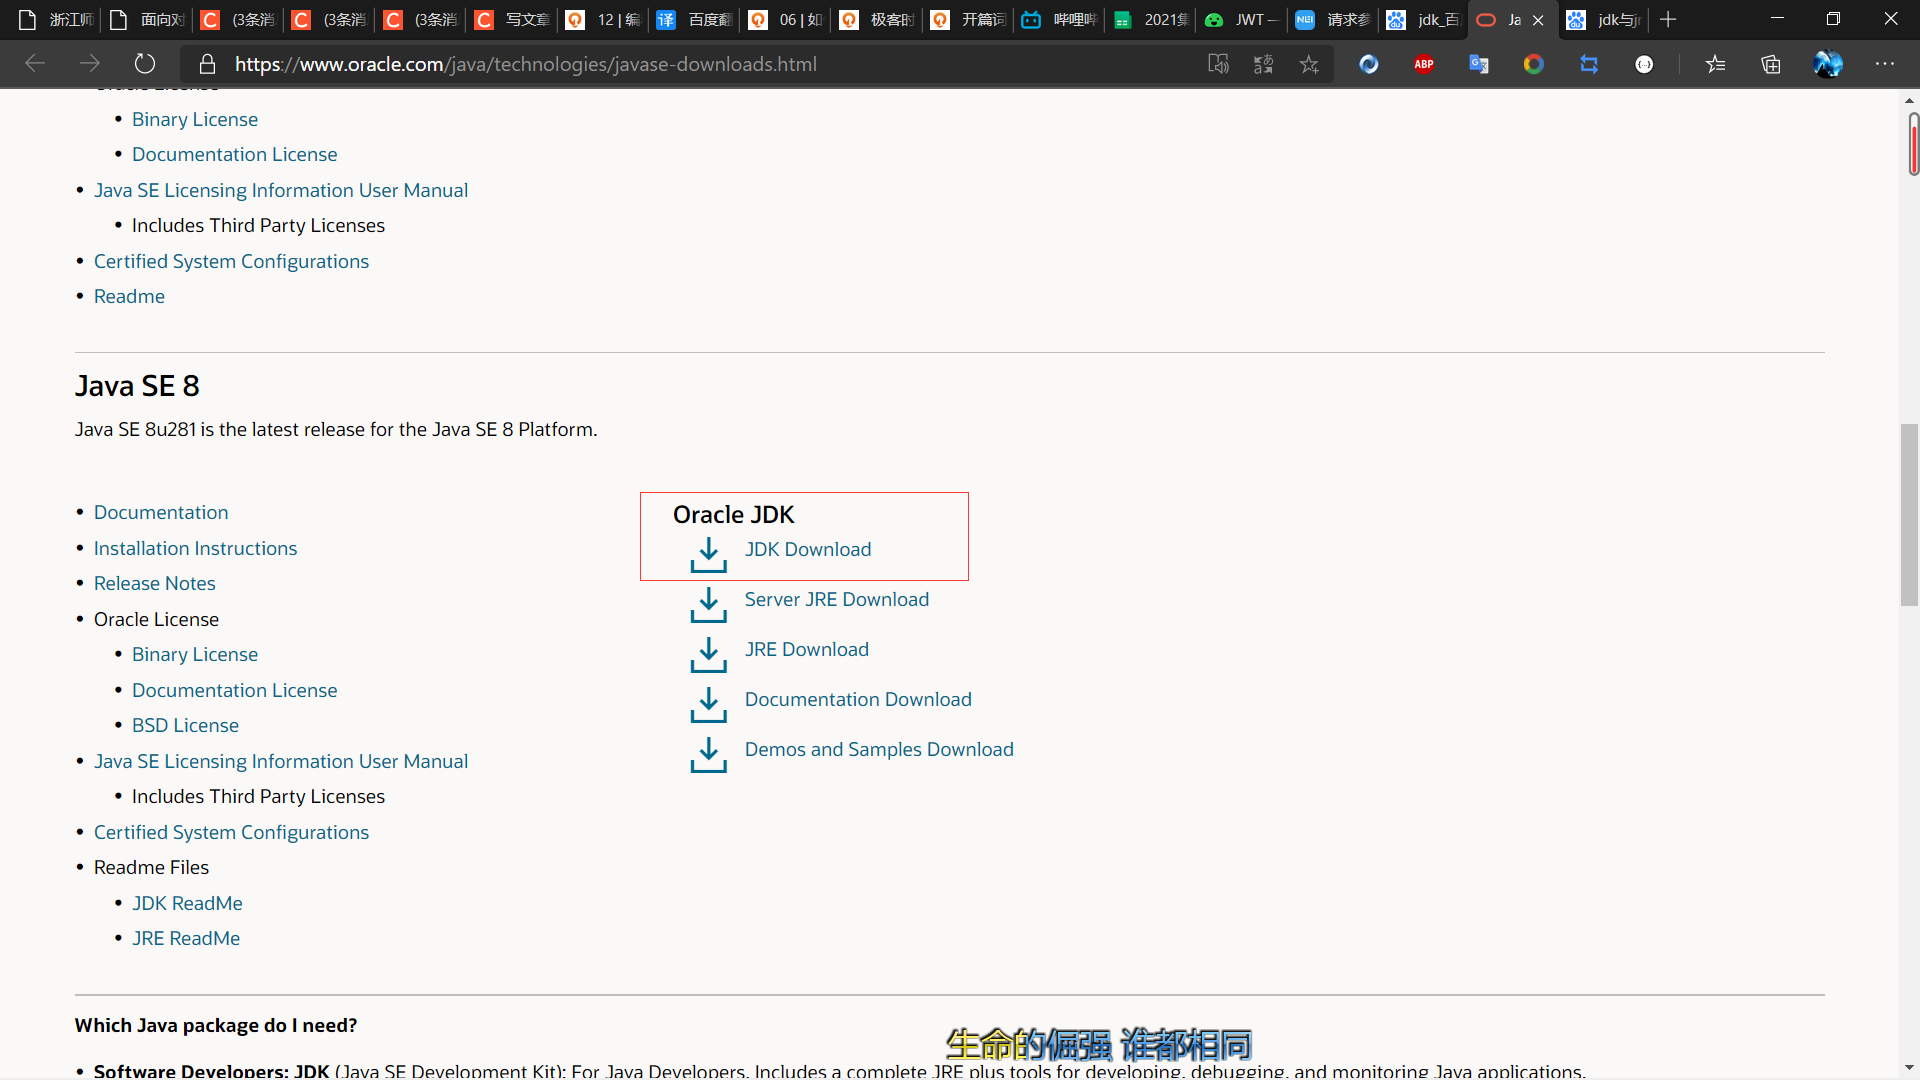Click the Demos and Samples download icon
The width and height of the screenshot is (1920, 1080).
pyautogui.click(x=708, y=754)
